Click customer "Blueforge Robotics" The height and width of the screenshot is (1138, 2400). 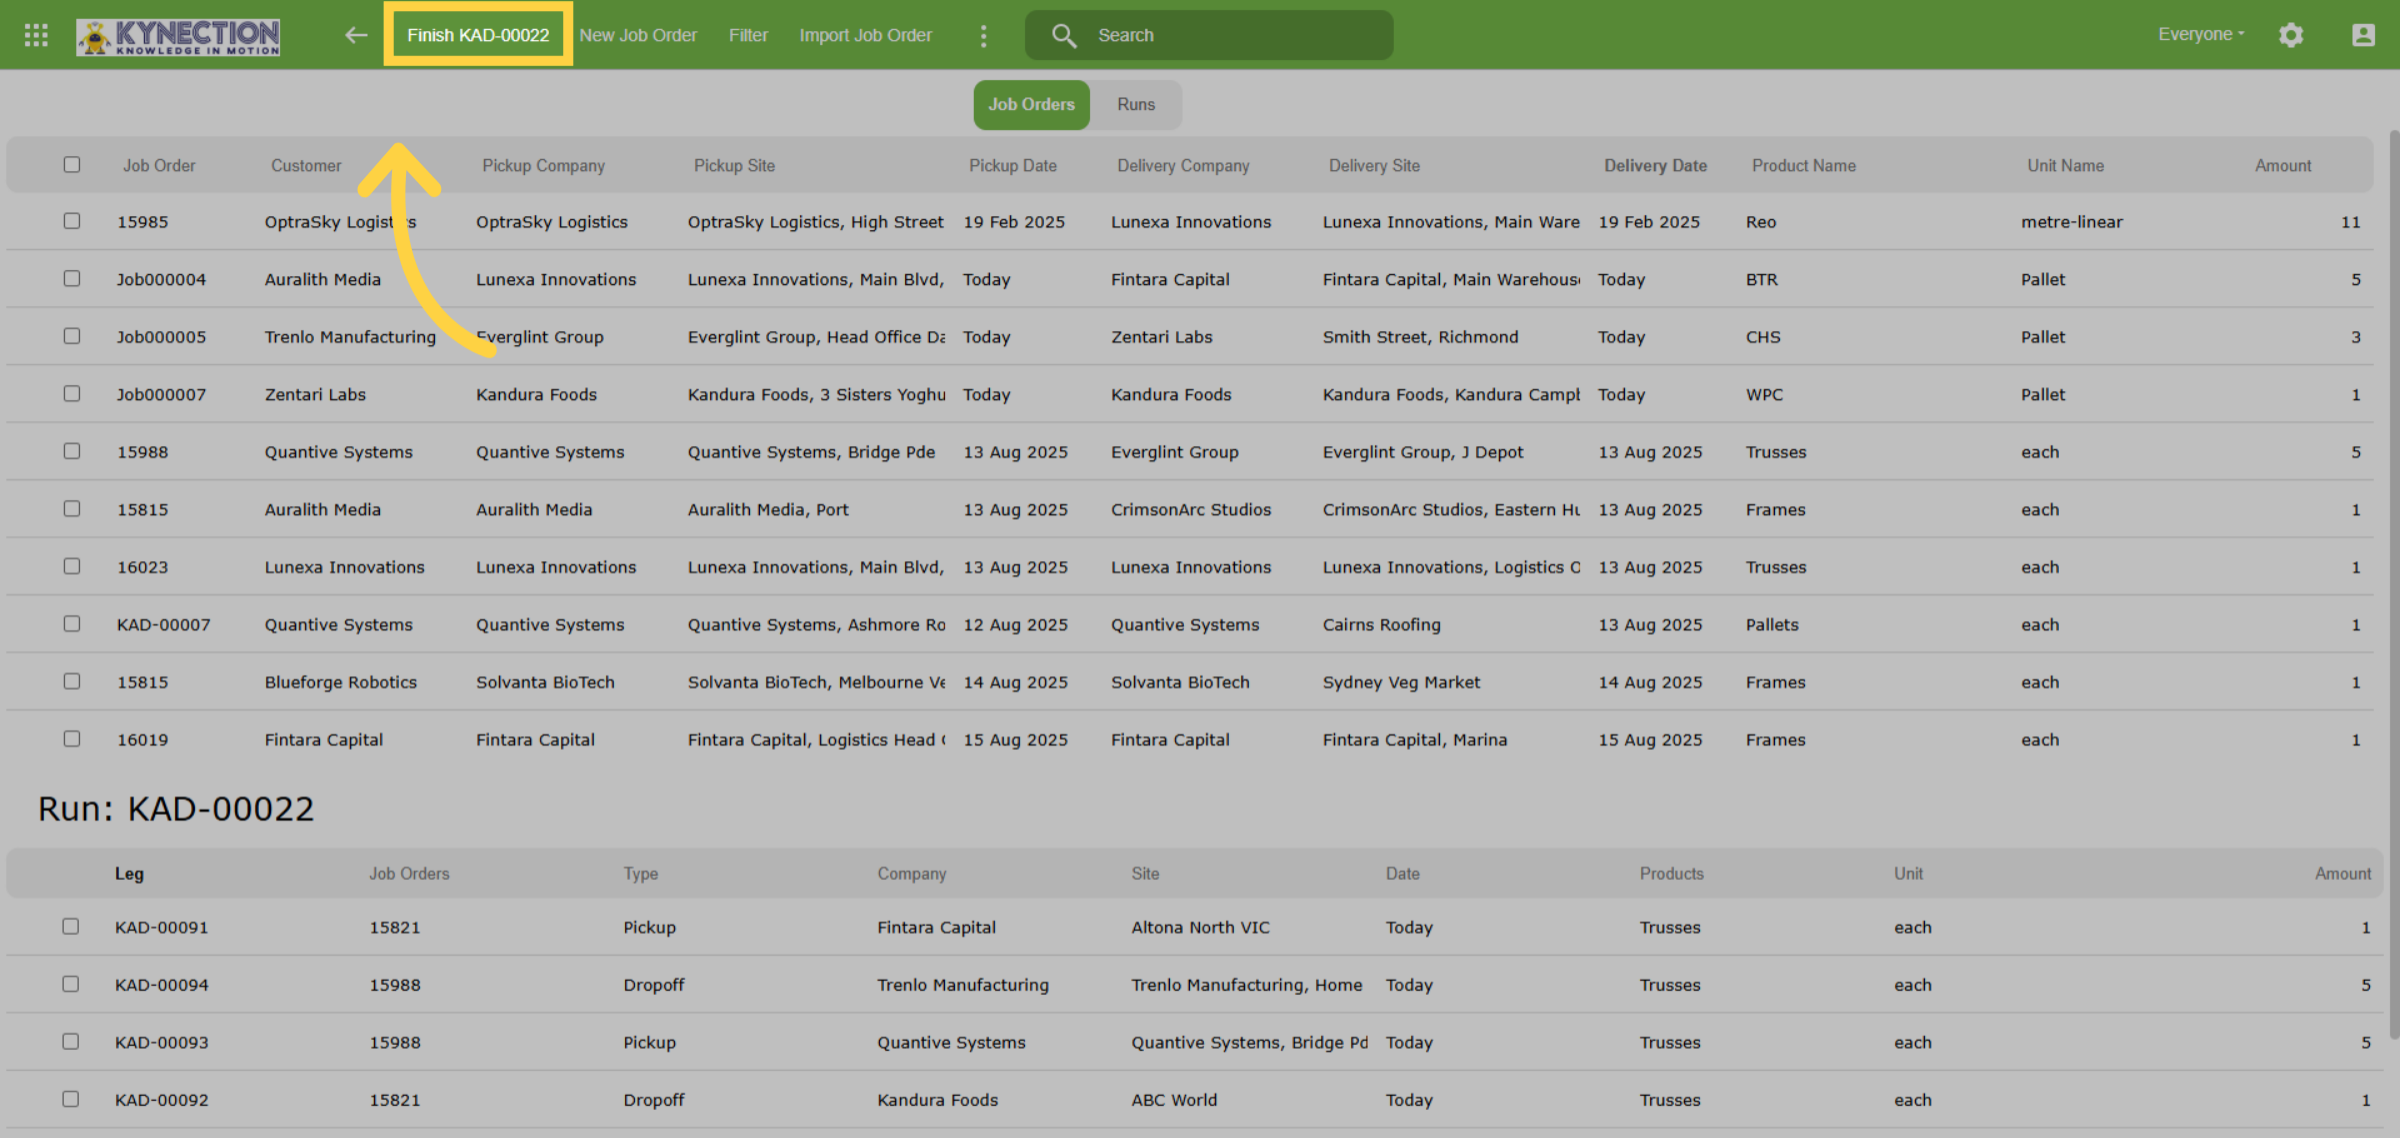(x=340, y=682)
